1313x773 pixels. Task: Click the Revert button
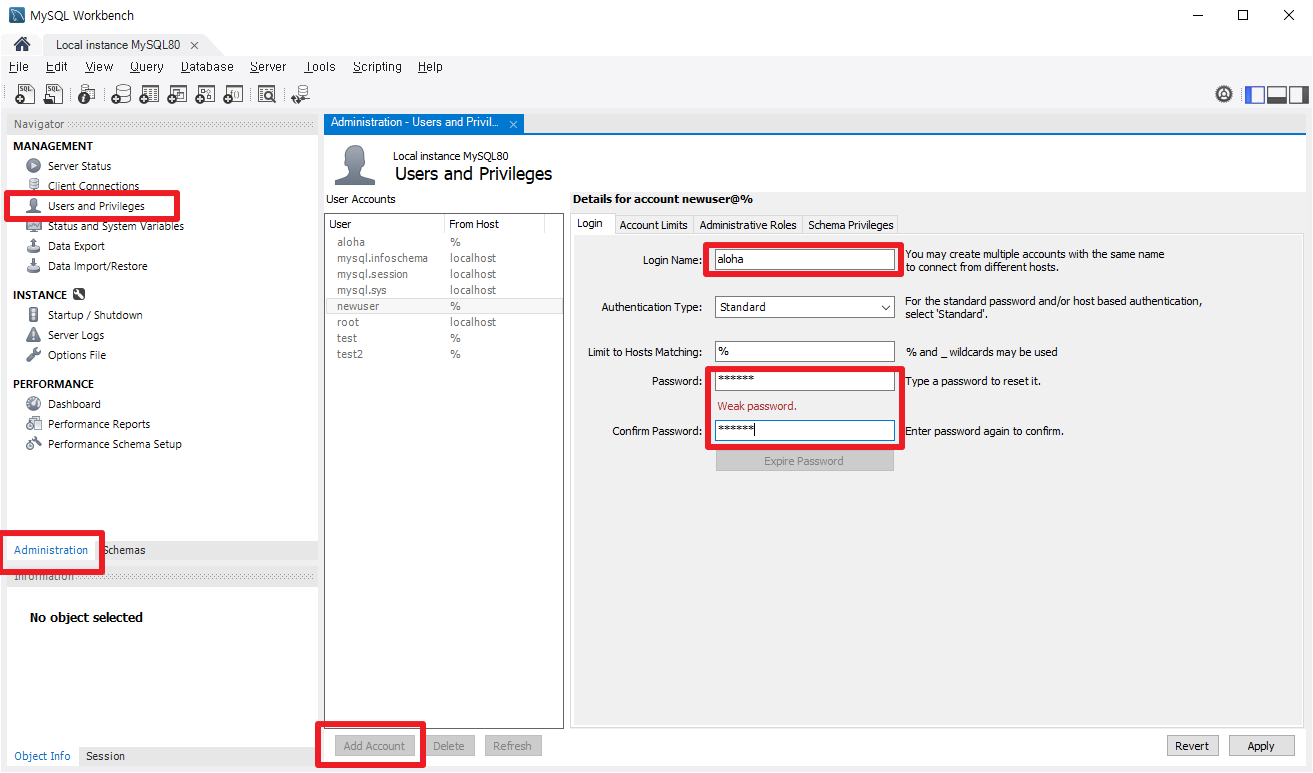pyautogui.click(x=1192, y=746)
